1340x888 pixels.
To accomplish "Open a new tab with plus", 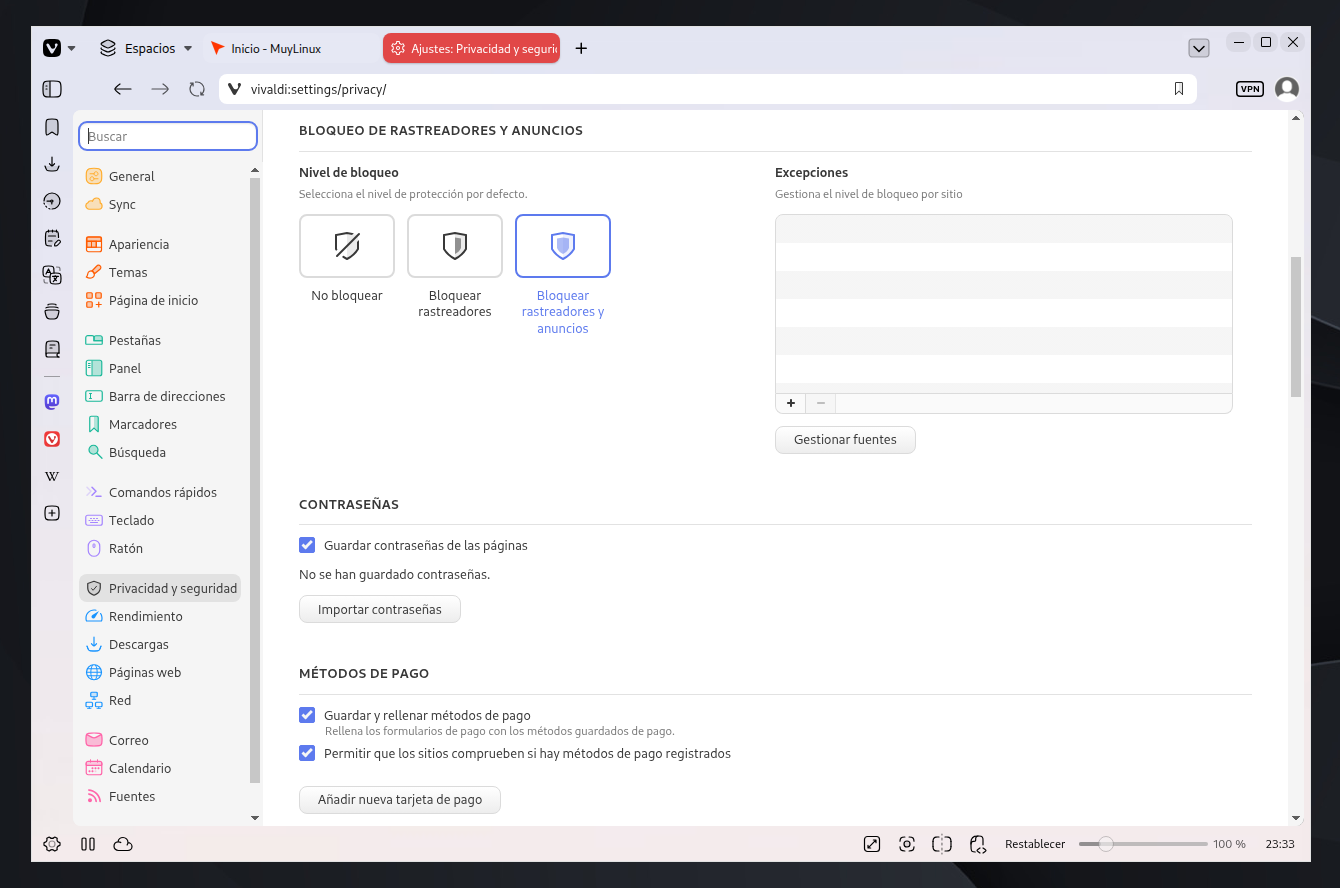I will coord(581,48).
